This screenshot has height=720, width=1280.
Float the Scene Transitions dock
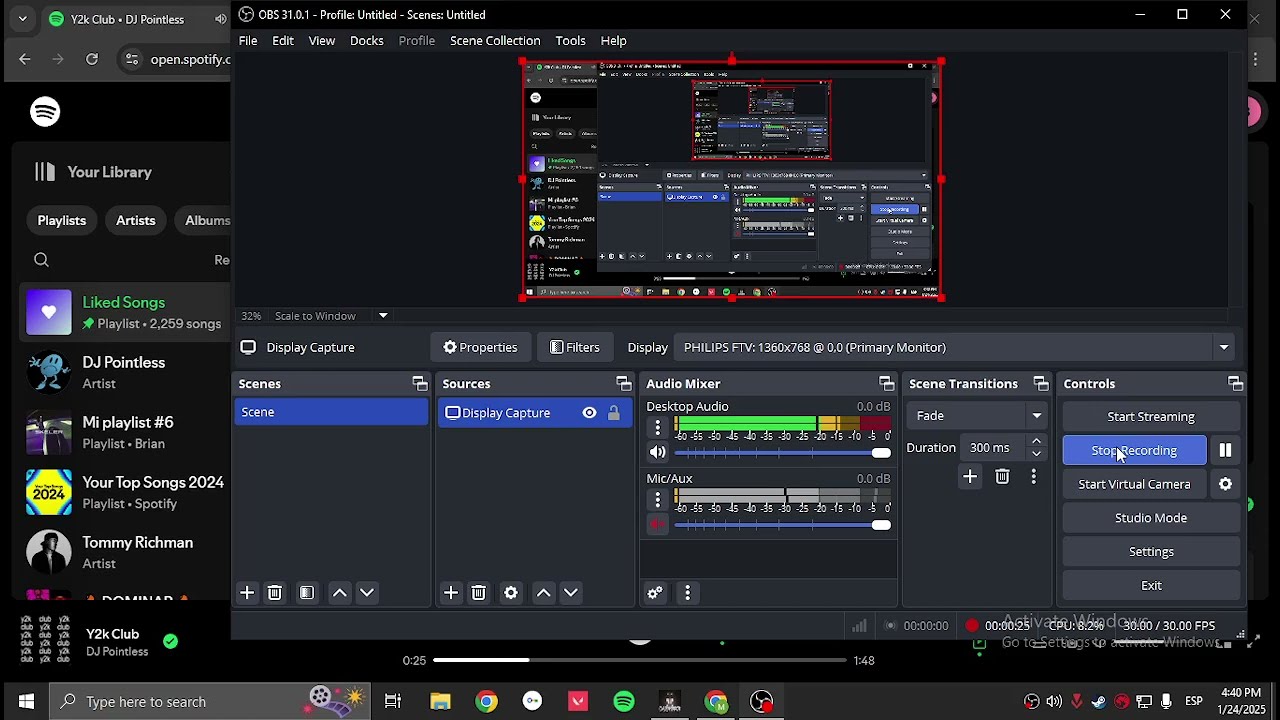coord(1041,384)
